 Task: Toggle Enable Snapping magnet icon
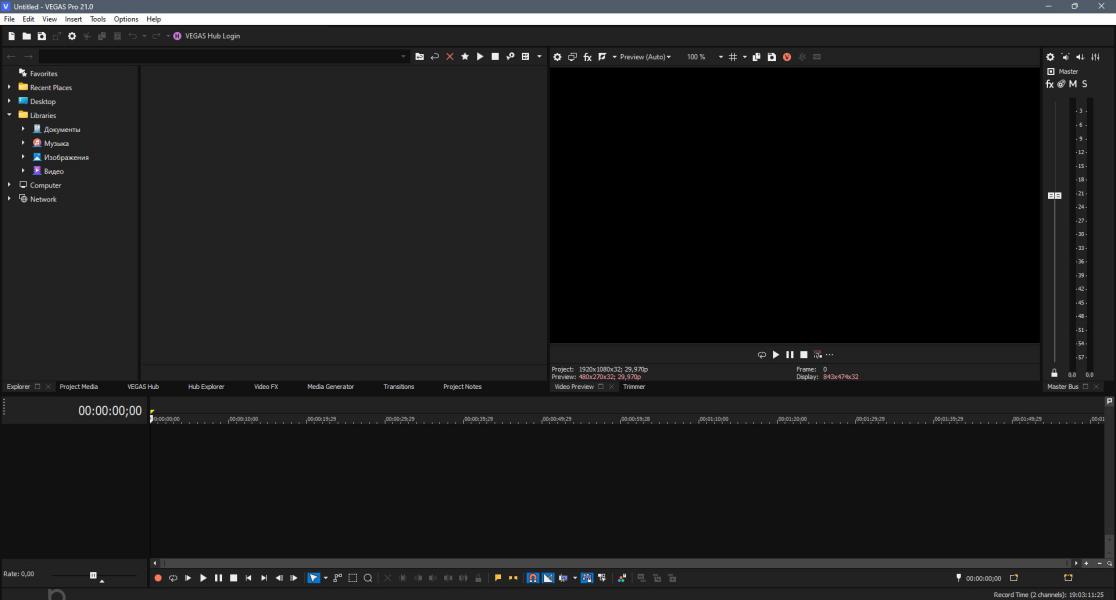[532, 578]
